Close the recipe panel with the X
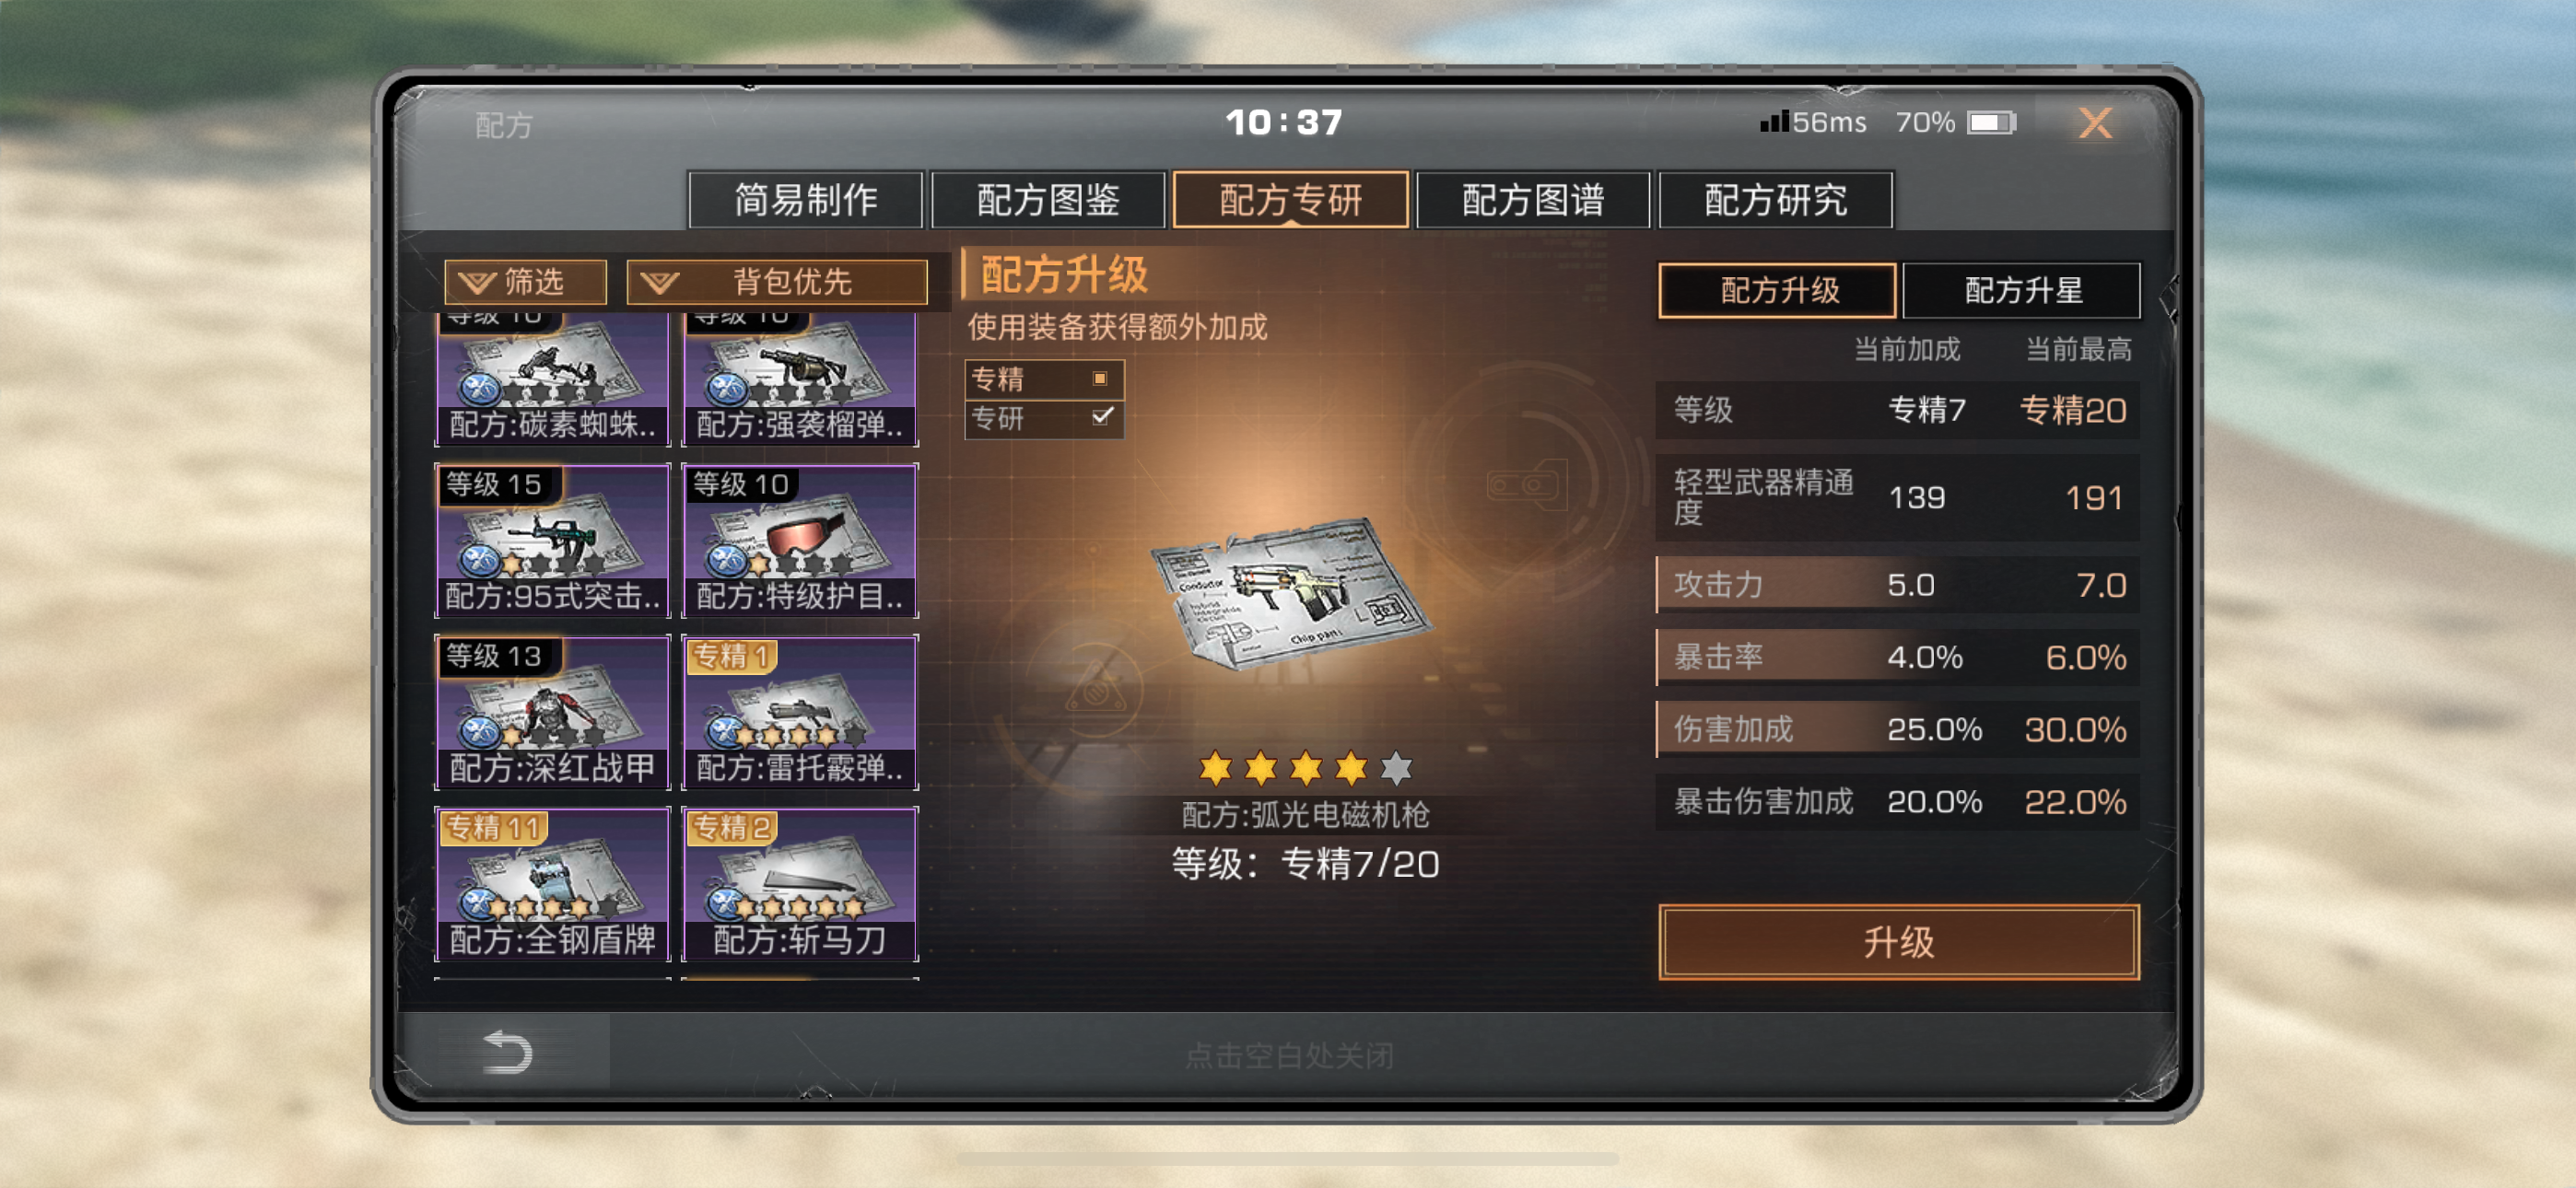 tap(2095, 123)
